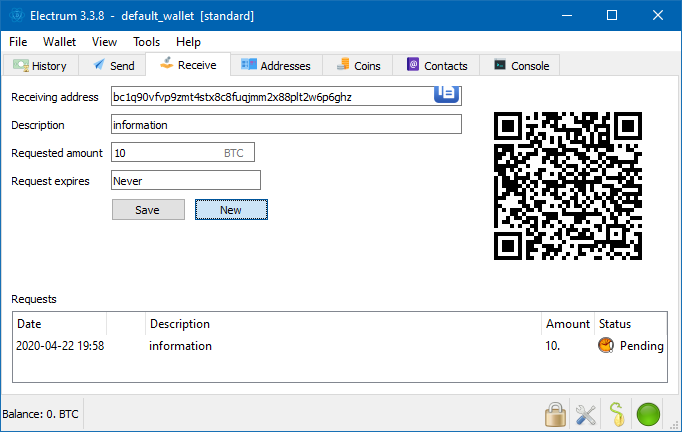Screen dimensions: 682x432
Task: Open the Request expires field
Action: pyautogui.click(x=186, y=181)
